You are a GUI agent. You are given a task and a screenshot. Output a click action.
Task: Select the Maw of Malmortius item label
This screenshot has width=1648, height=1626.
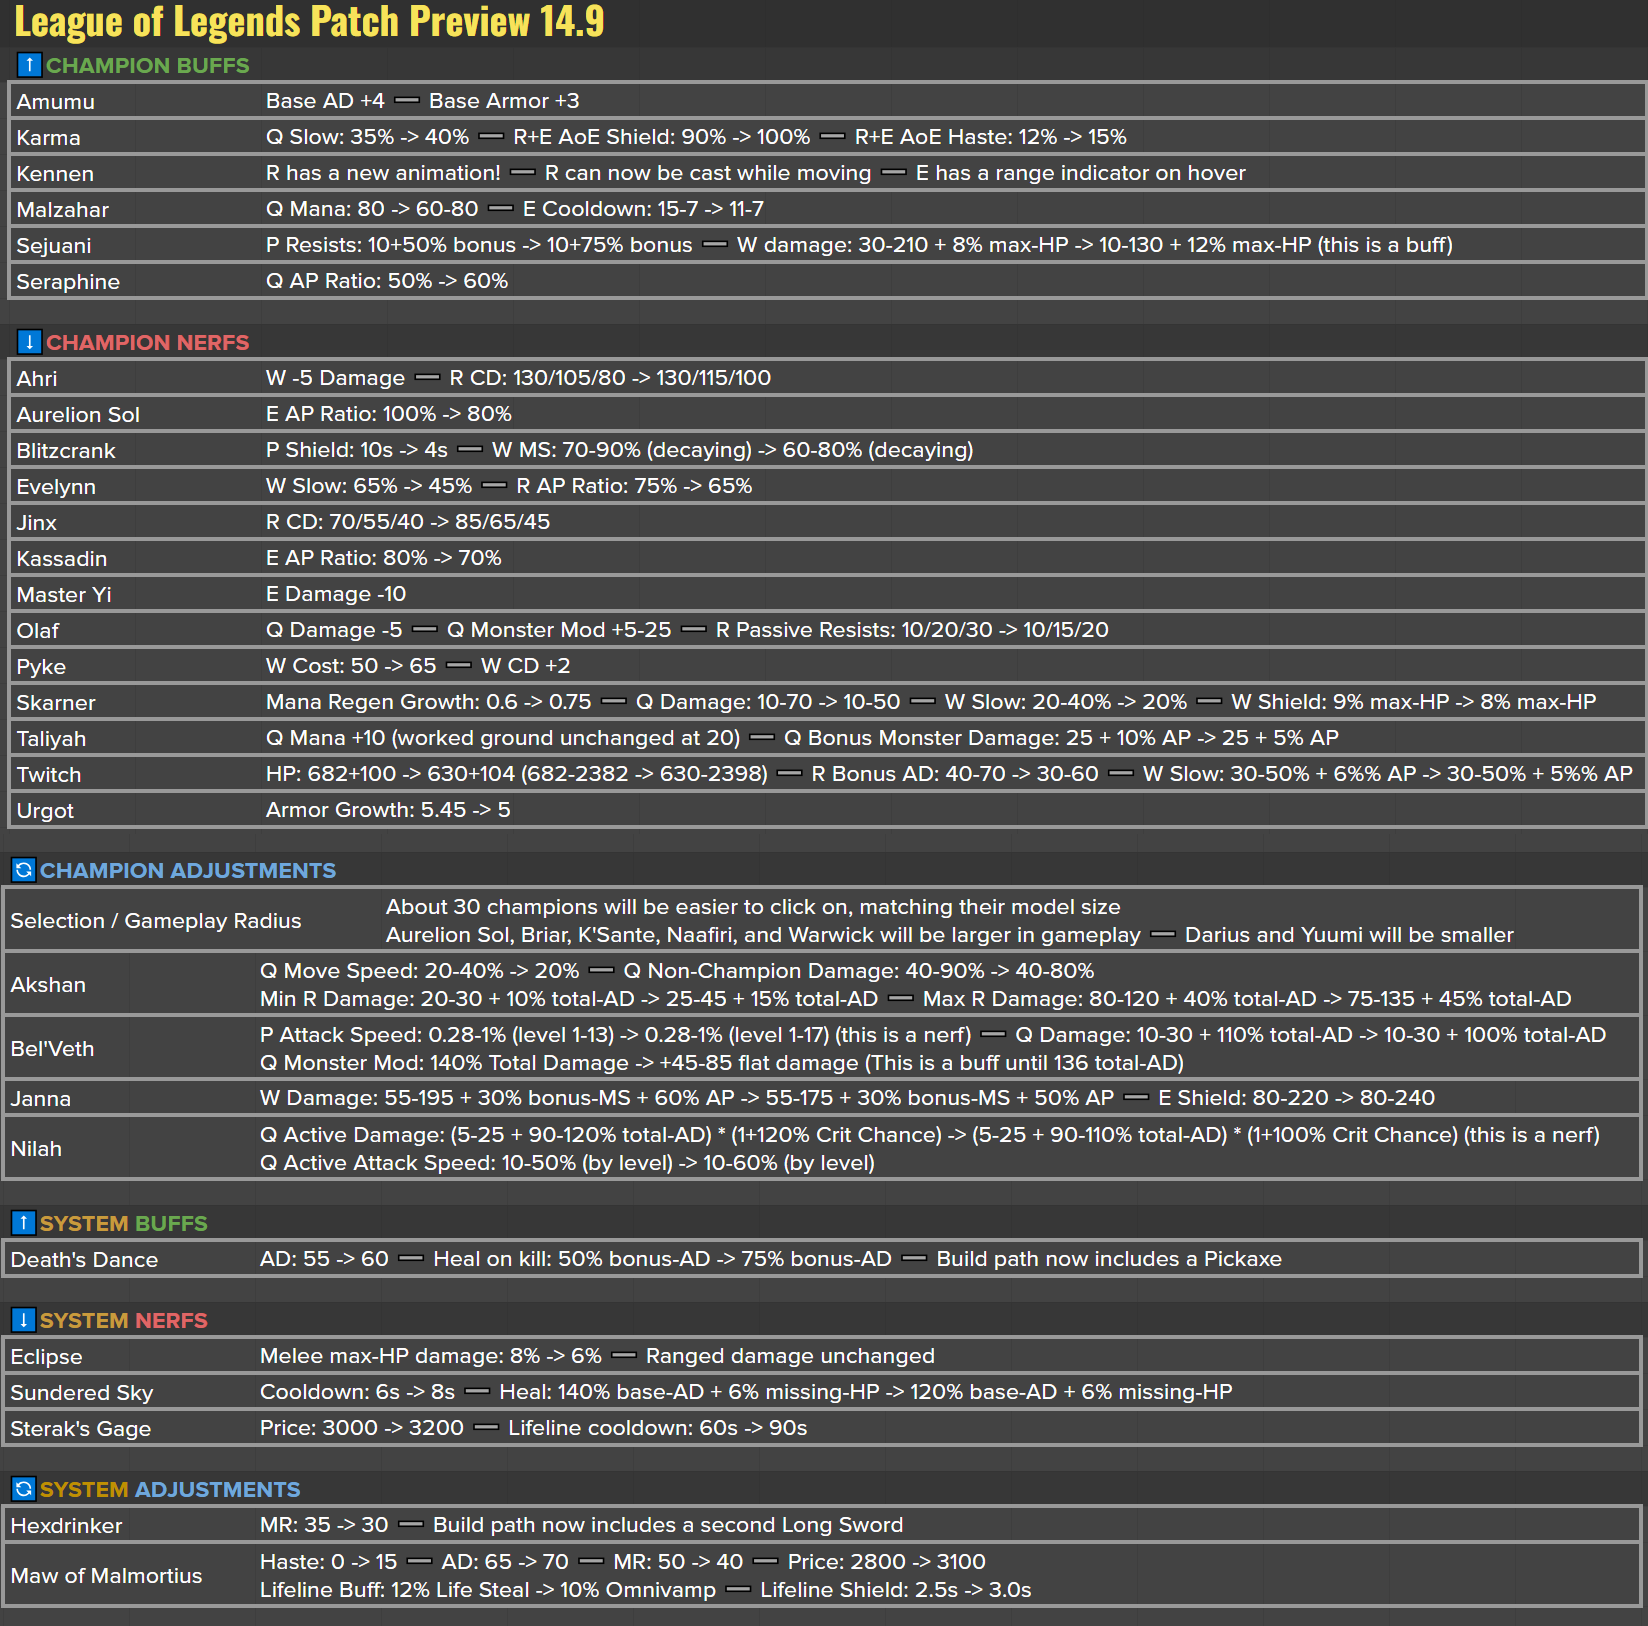[106, 1576]
